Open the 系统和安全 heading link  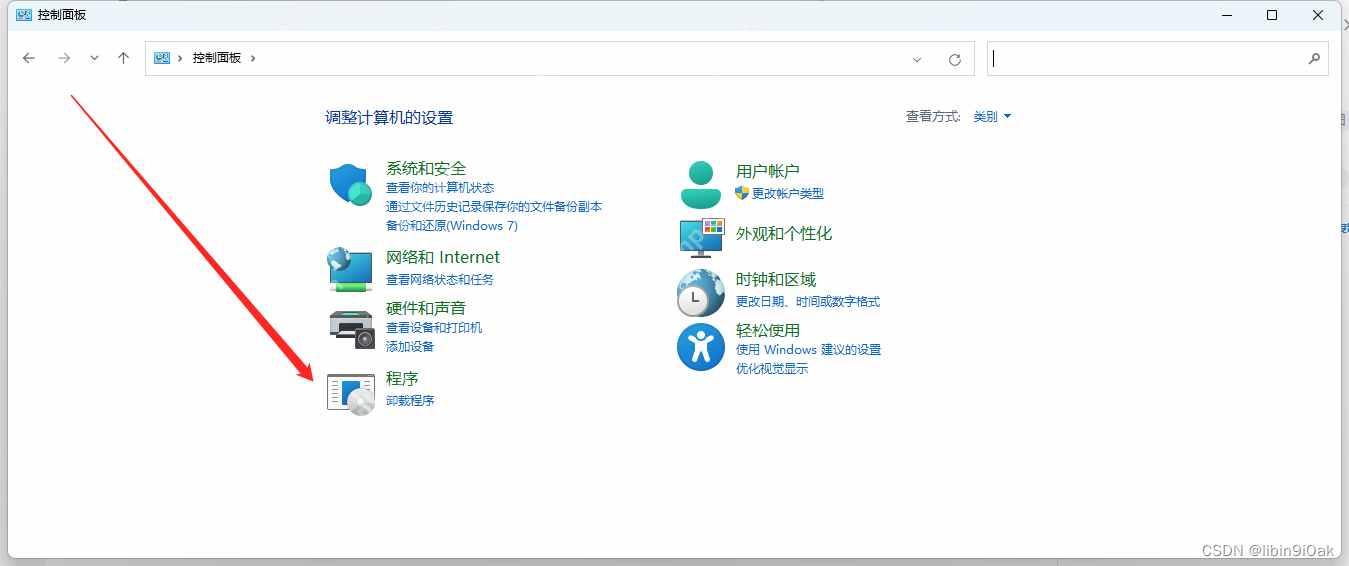pyautogui.click(x=426, y=169)
